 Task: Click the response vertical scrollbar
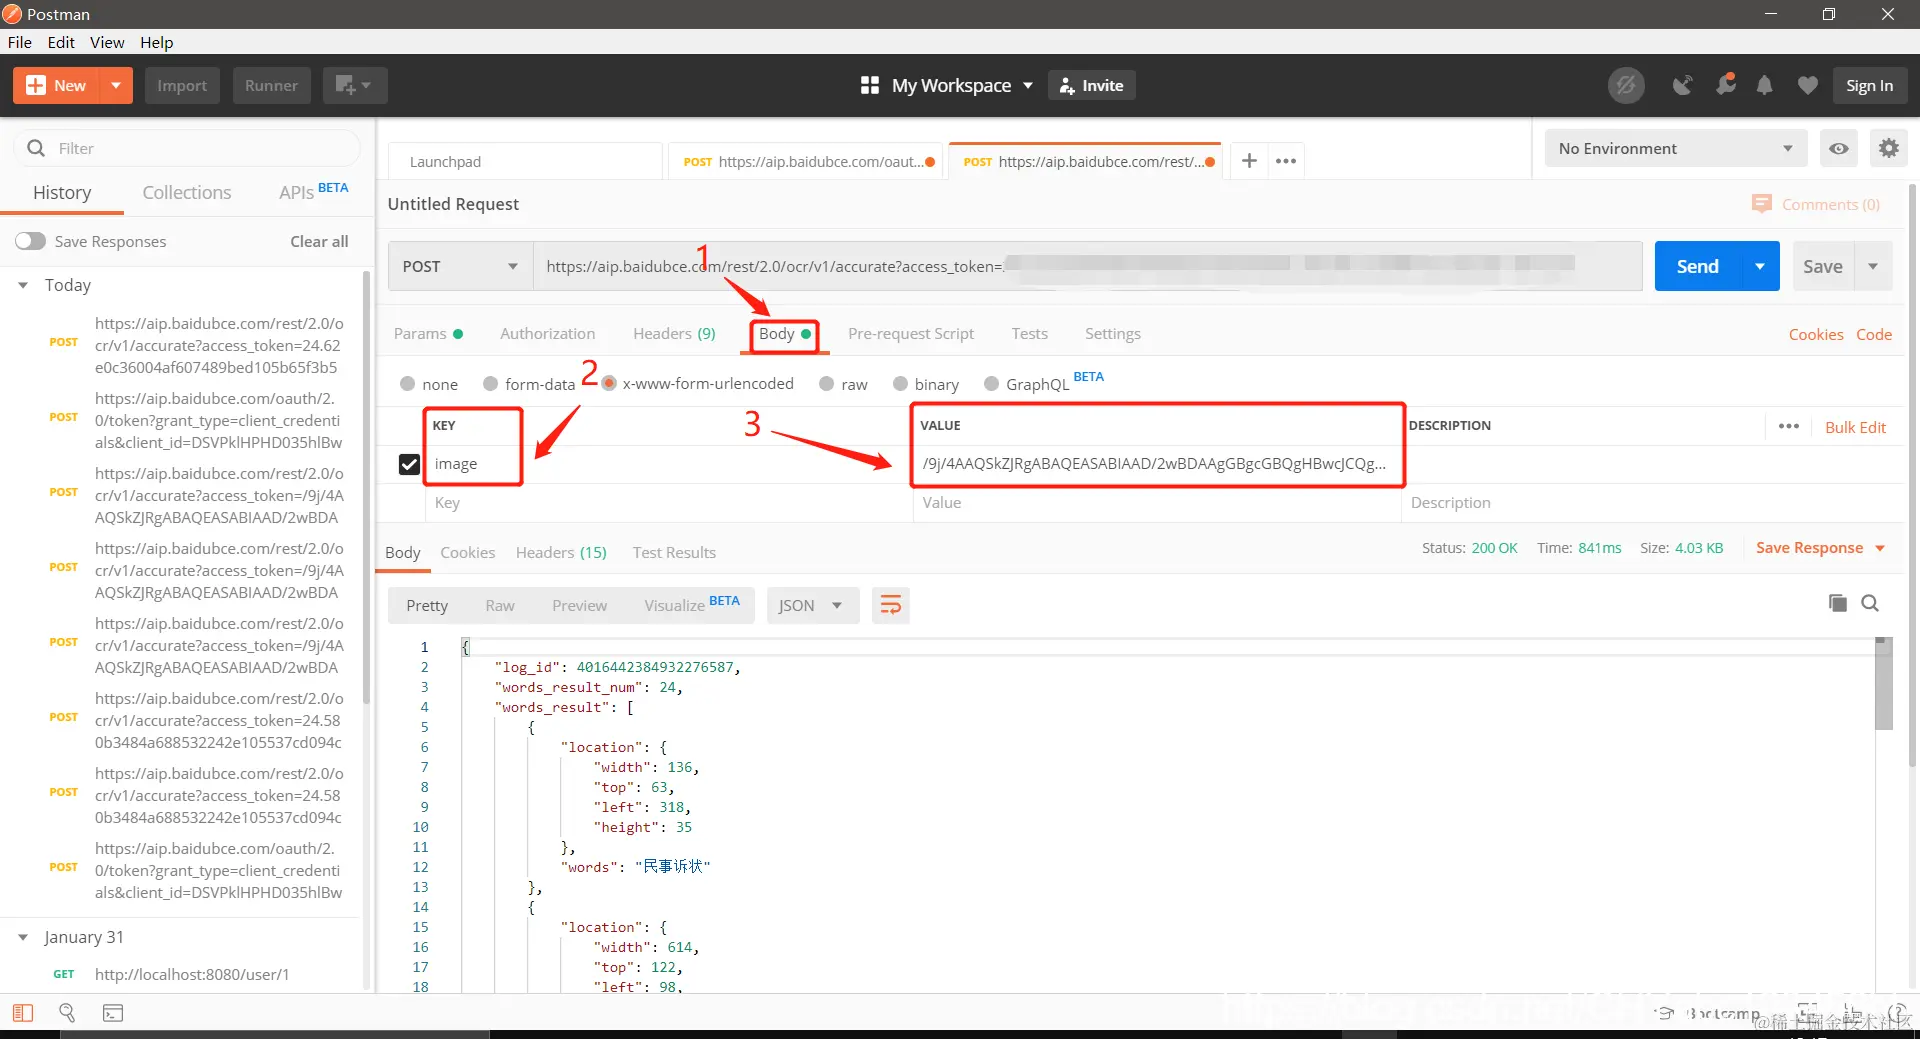click(1884, 684)
